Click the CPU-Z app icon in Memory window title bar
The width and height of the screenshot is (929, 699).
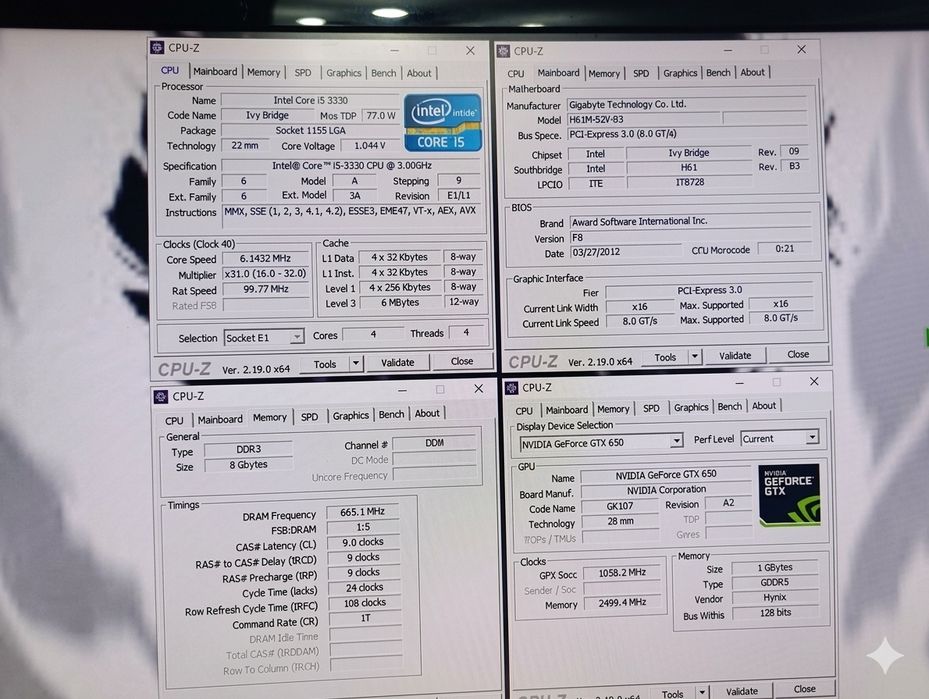[x=161, y=396]
